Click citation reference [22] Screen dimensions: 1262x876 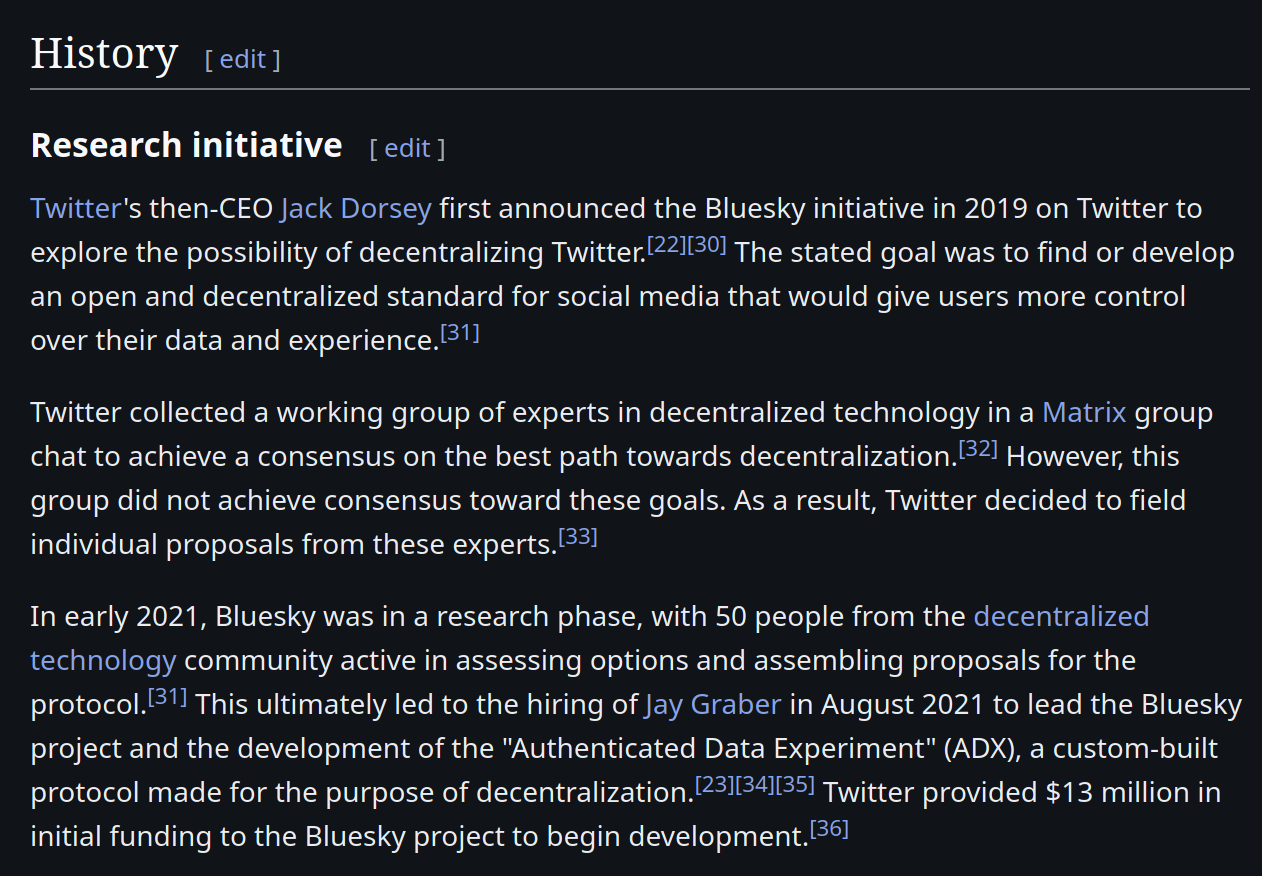coord(666,245)
